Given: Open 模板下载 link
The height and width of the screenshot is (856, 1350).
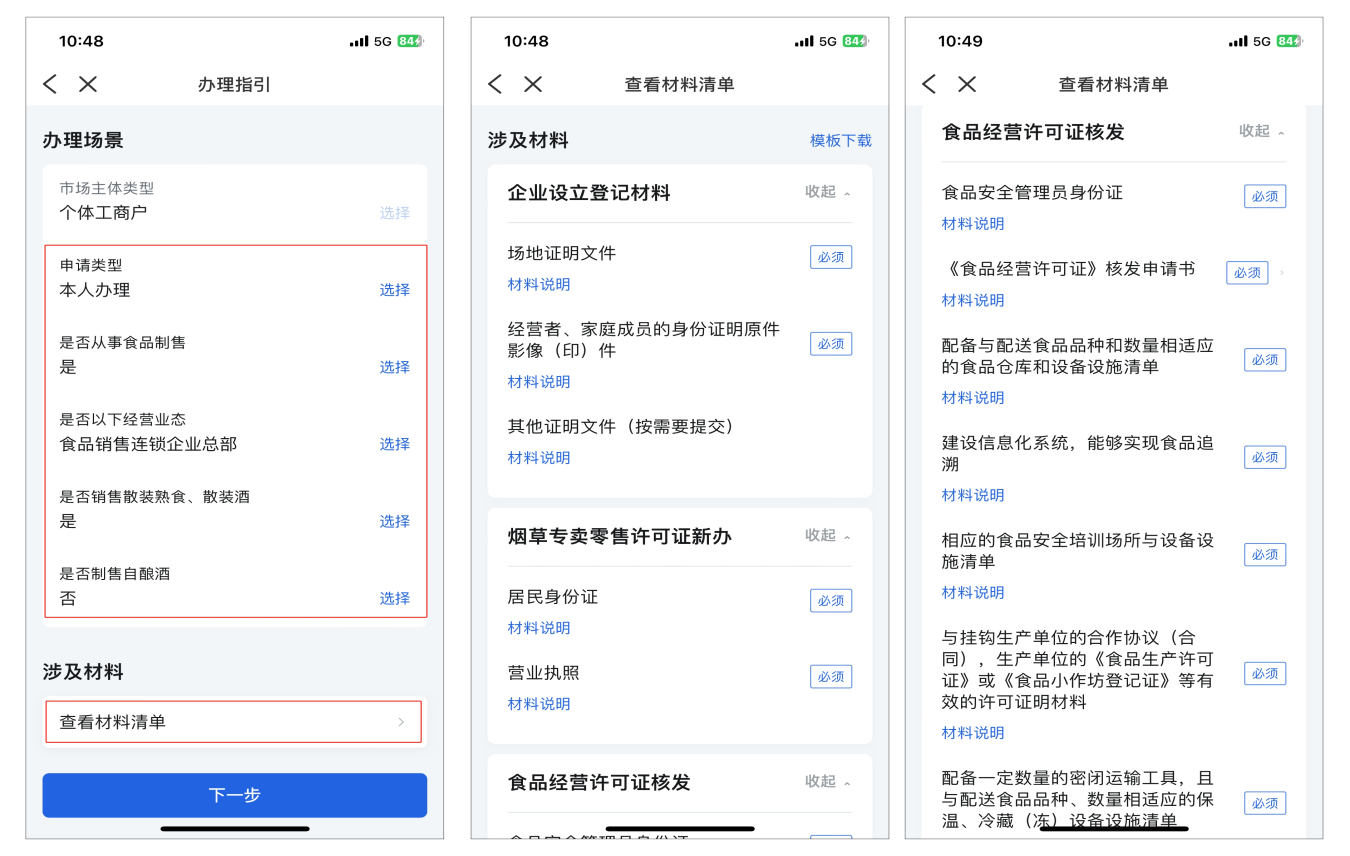Looking at the screenshot, I should tap(840, 141).
